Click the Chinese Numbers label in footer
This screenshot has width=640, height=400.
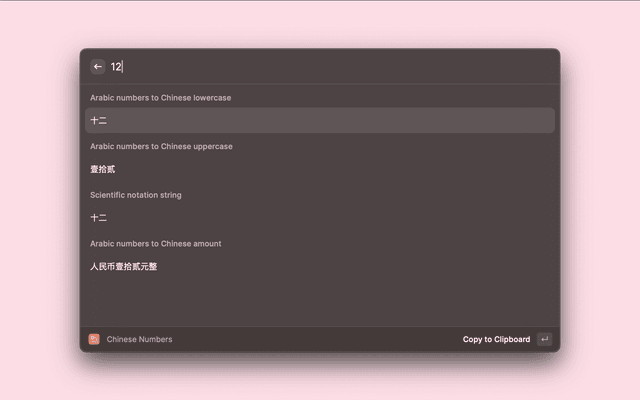[x=139, y=339]
